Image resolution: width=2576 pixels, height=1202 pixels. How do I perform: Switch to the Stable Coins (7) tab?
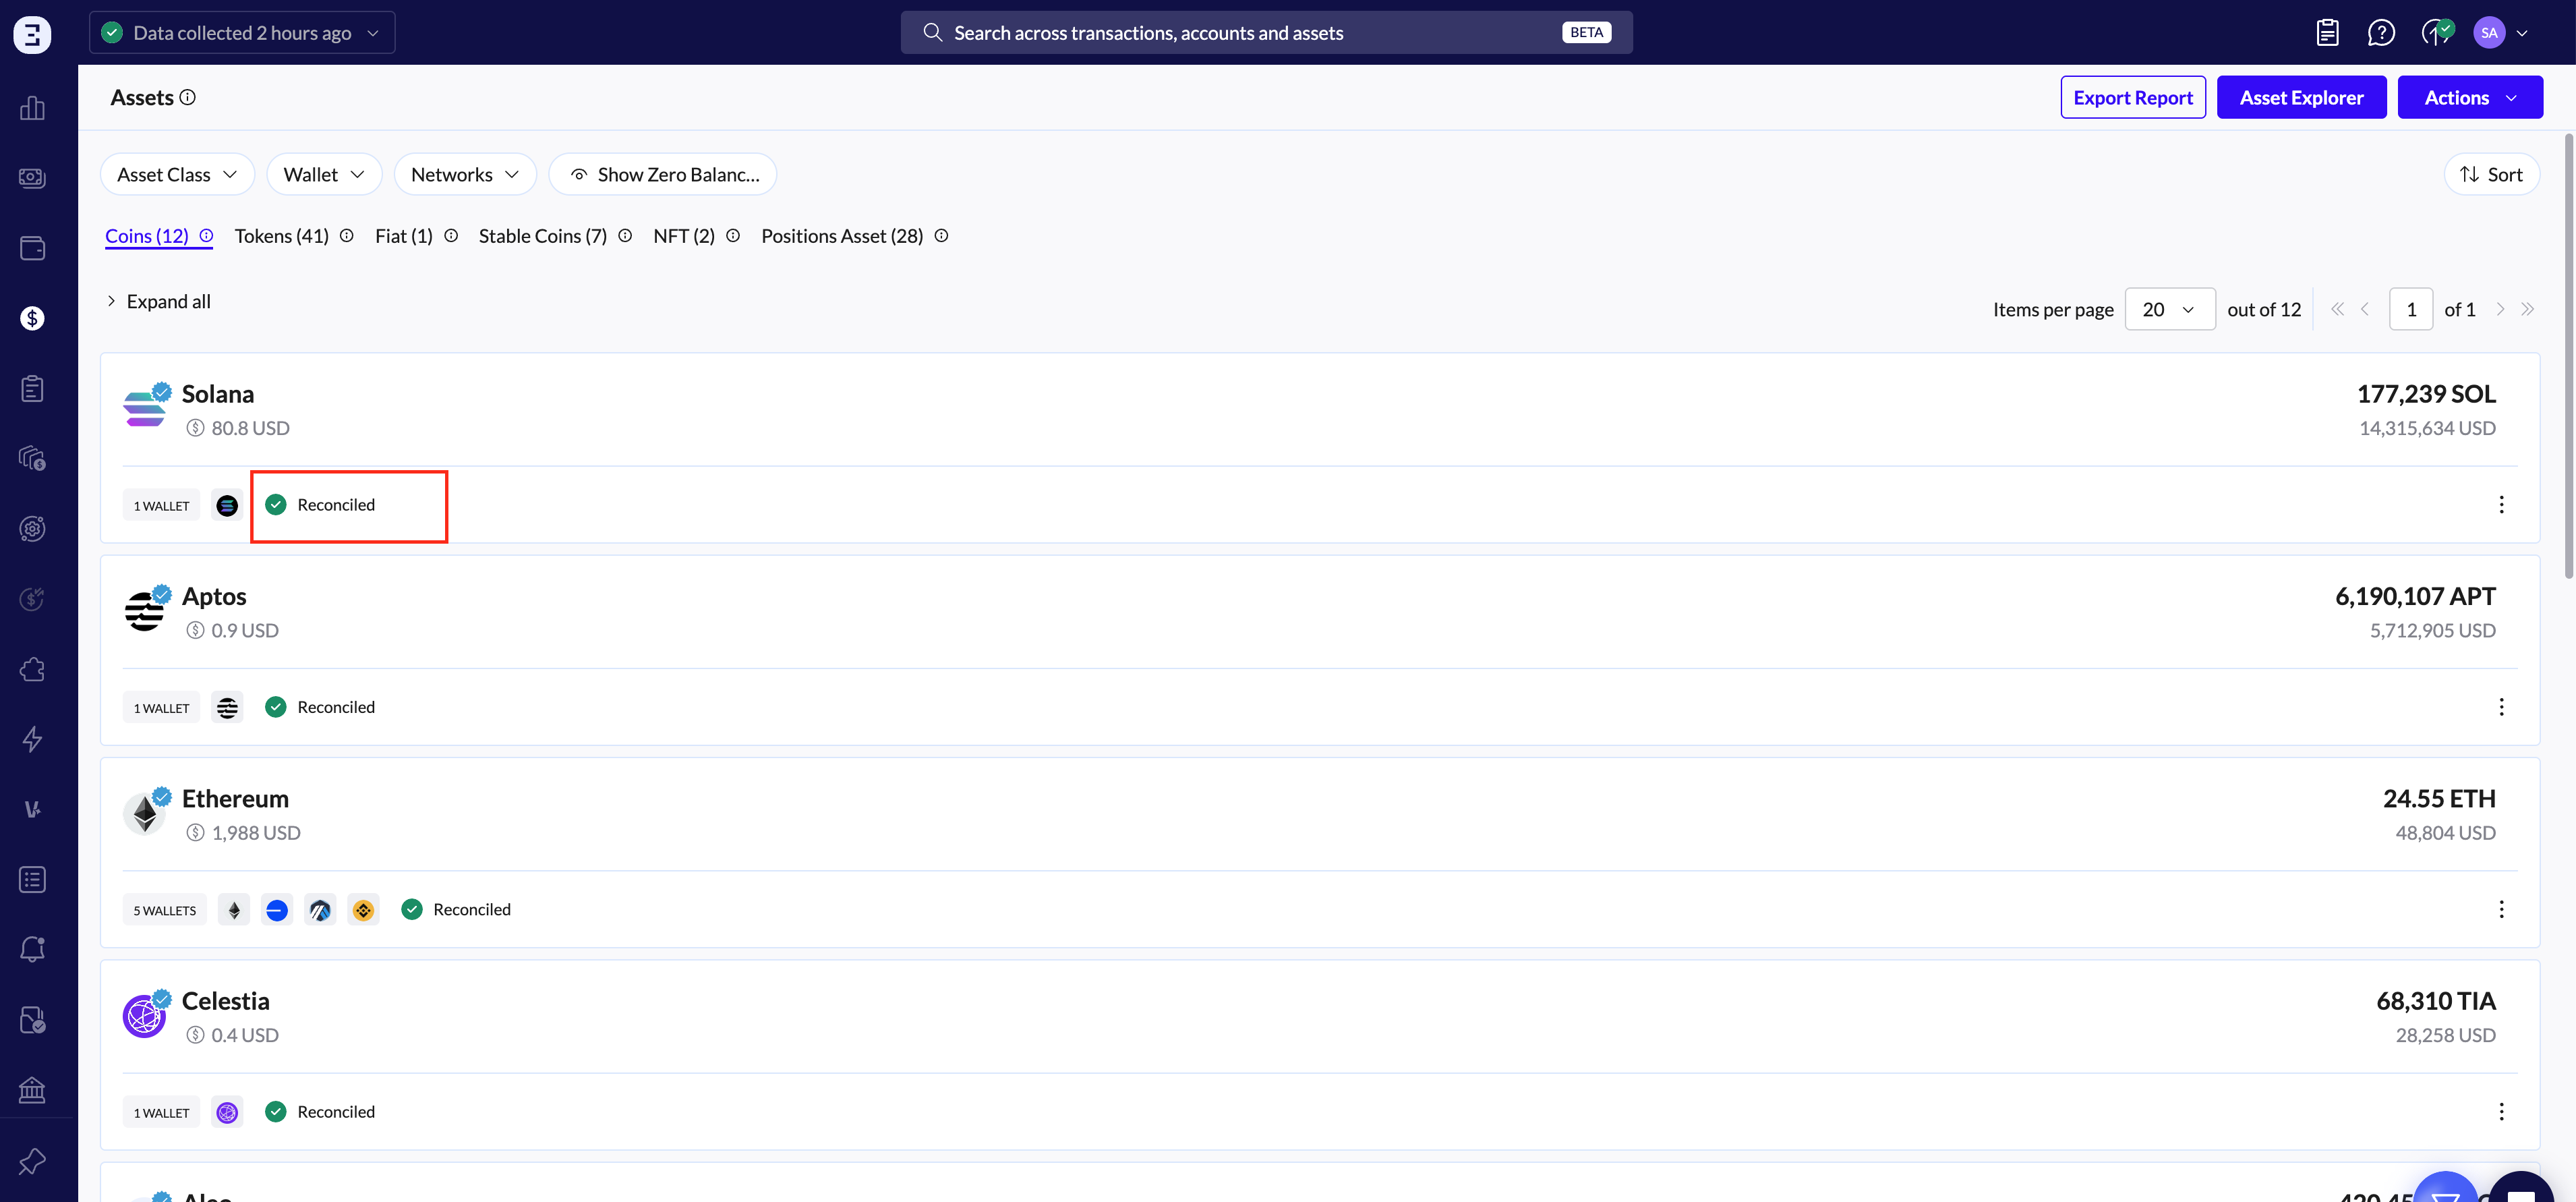543,236
